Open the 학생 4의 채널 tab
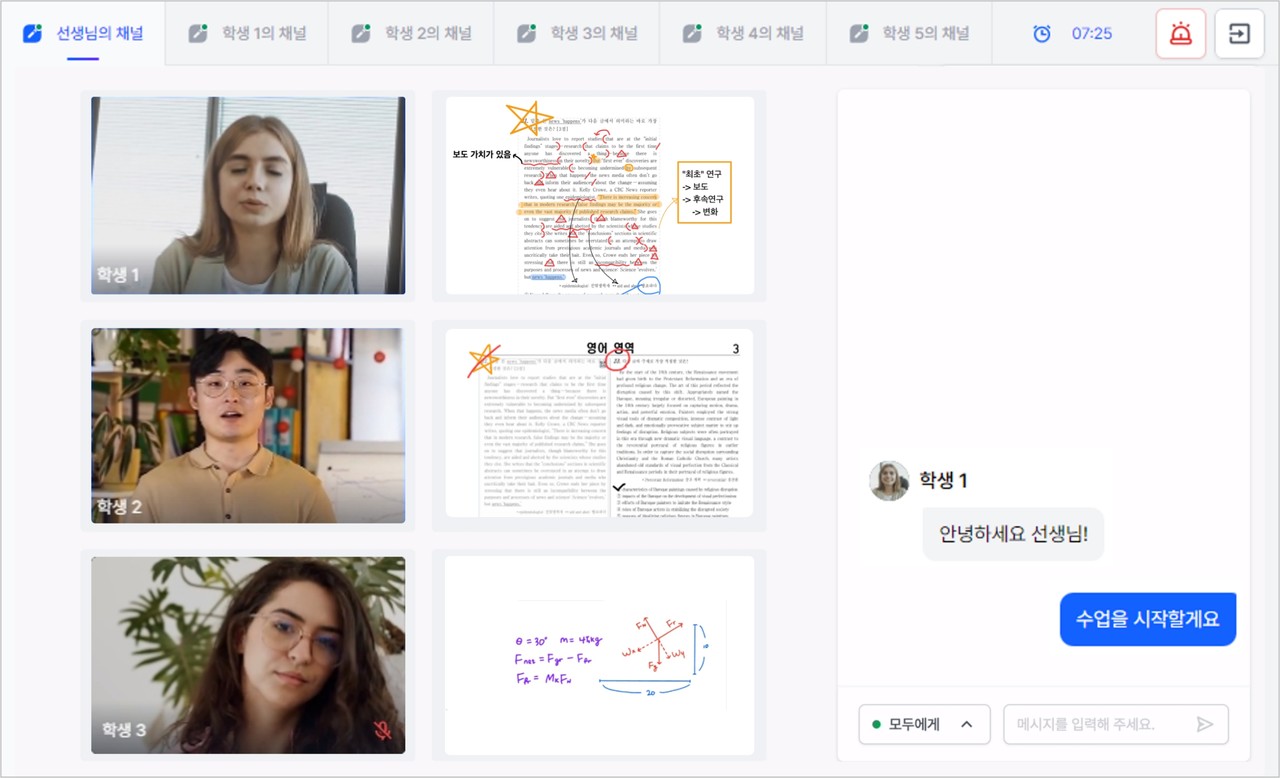1280x778 pixels. [744, 32]
